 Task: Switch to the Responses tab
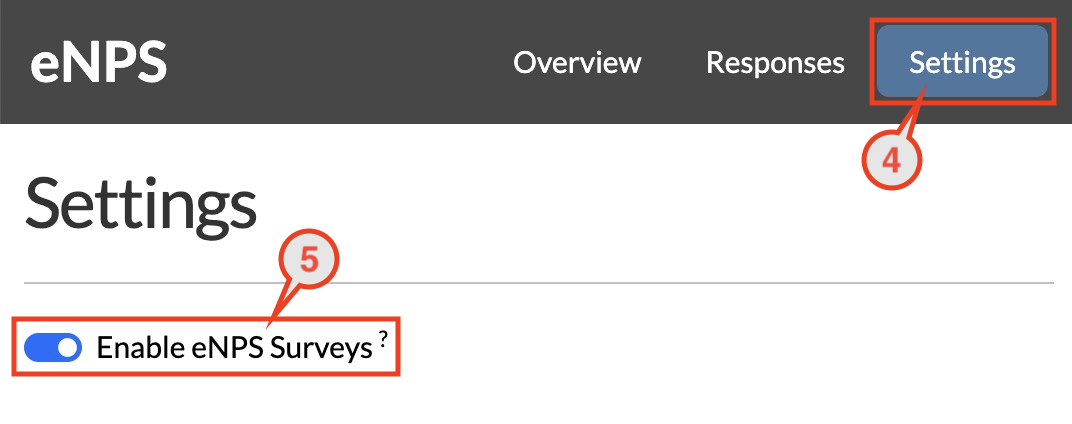tap(775, 63)
